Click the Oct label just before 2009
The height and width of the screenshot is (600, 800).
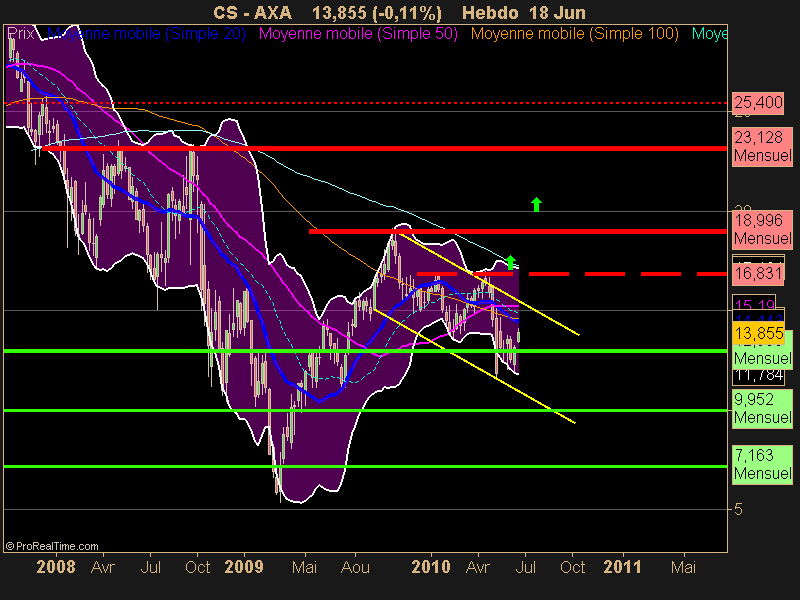(197, 567)
